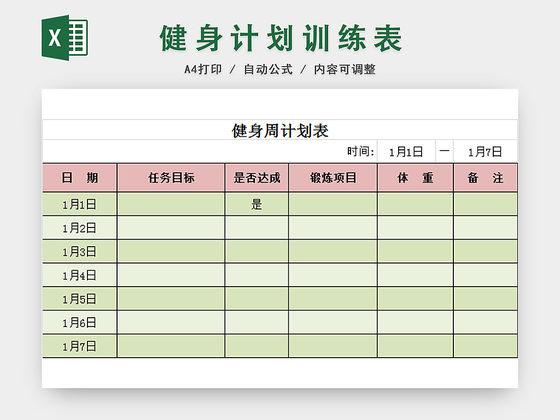Select the 1月4日 date cell
The image size is (560, 420).
click(80, 275)
